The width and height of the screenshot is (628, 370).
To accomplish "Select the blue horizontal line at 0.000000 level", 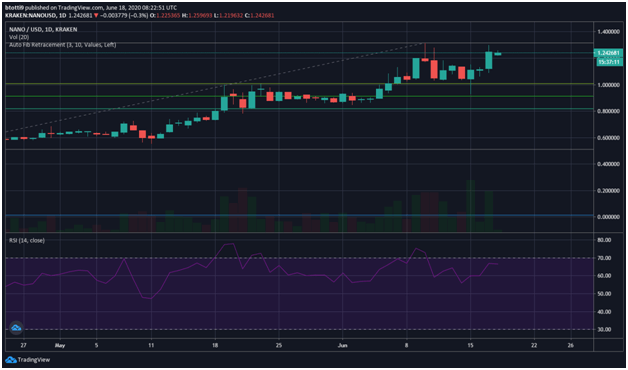I will [299, 215].
